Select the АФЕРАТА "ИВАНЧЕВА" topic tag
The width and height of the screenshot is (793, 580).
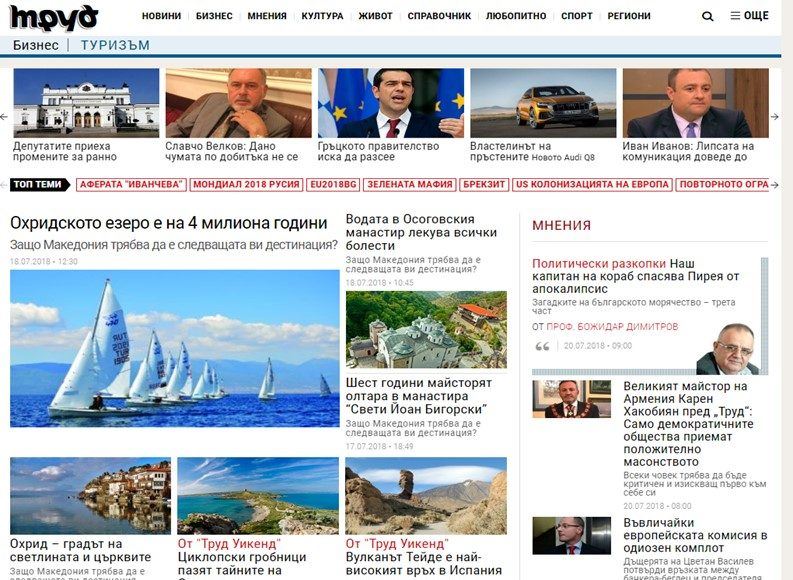131,185
